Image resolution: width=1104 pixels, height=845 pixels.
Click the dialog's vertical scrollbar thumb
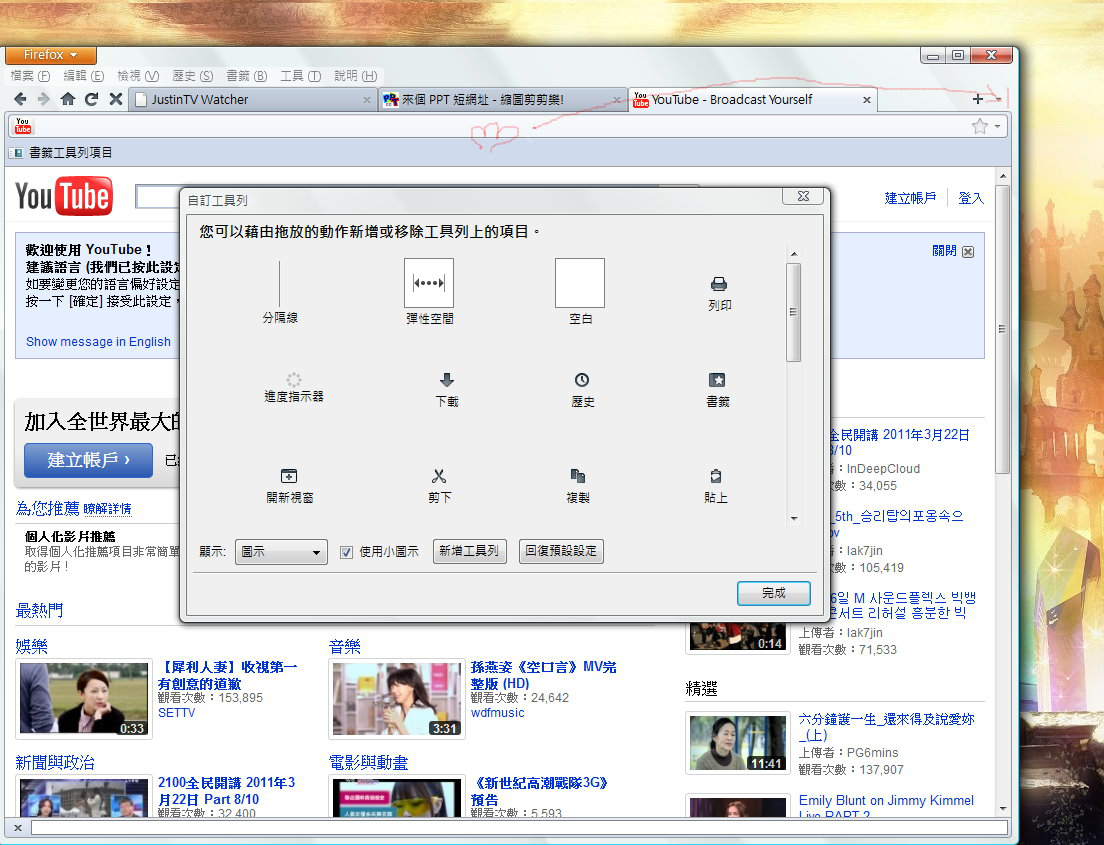[794, 312]
